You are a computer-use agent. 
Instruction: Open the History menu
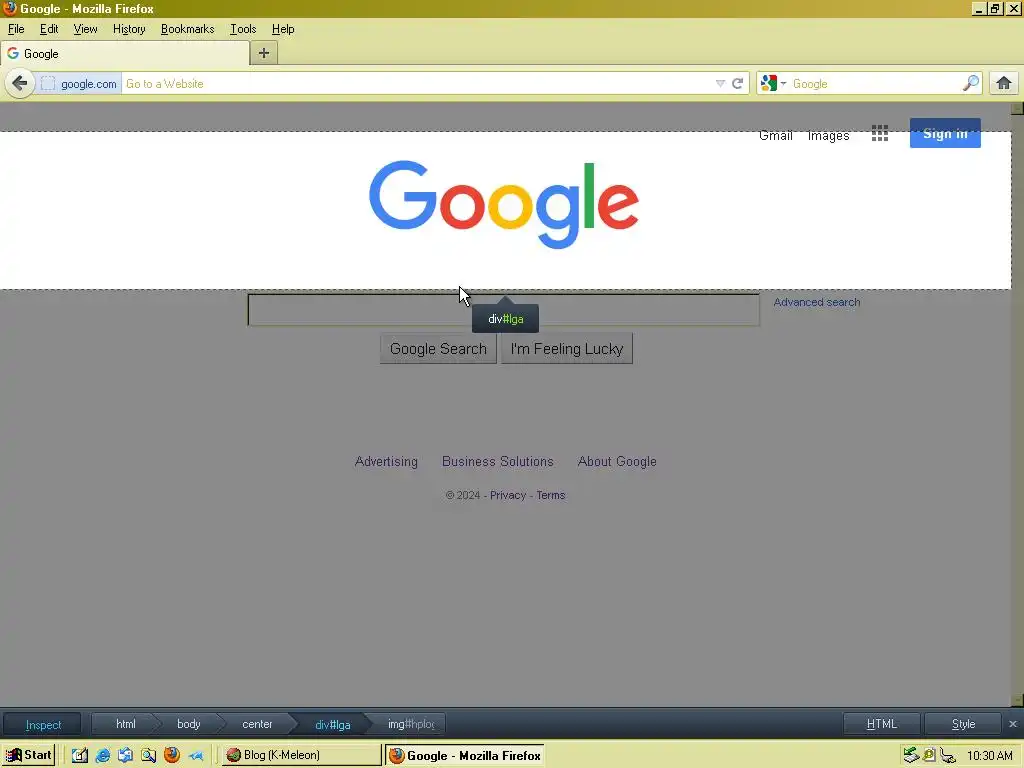[x=129, y=29]
